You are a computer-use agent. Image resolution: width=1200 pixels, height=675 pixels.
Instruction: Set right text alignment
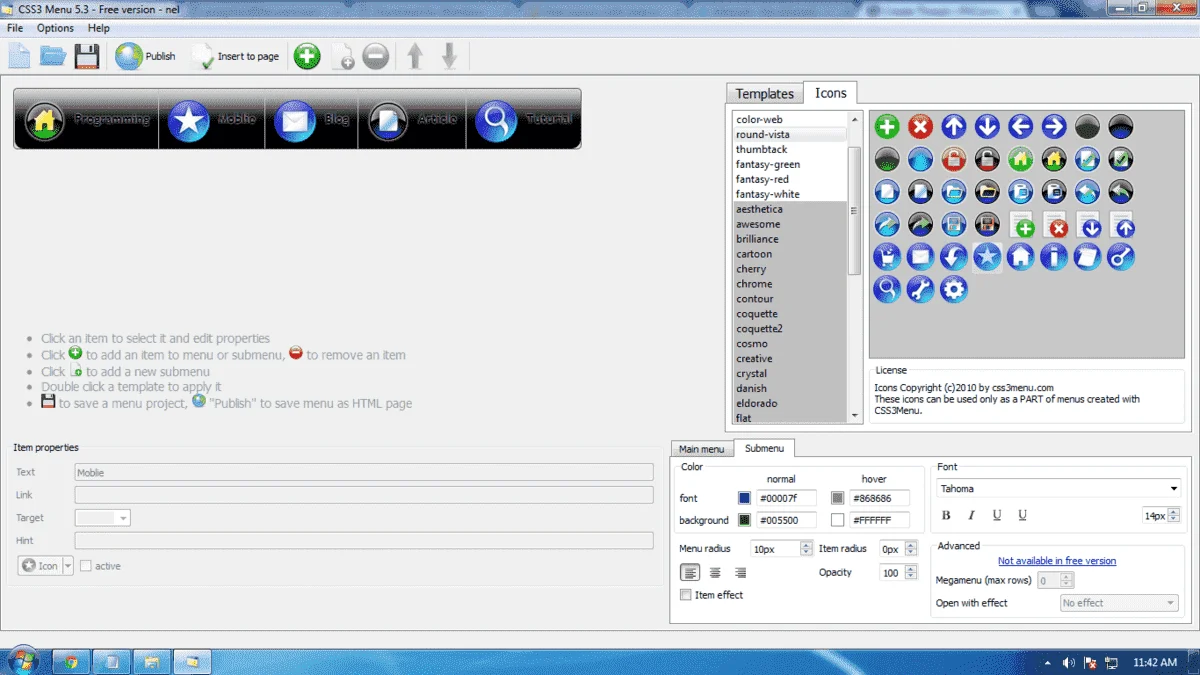pos(740,573)
